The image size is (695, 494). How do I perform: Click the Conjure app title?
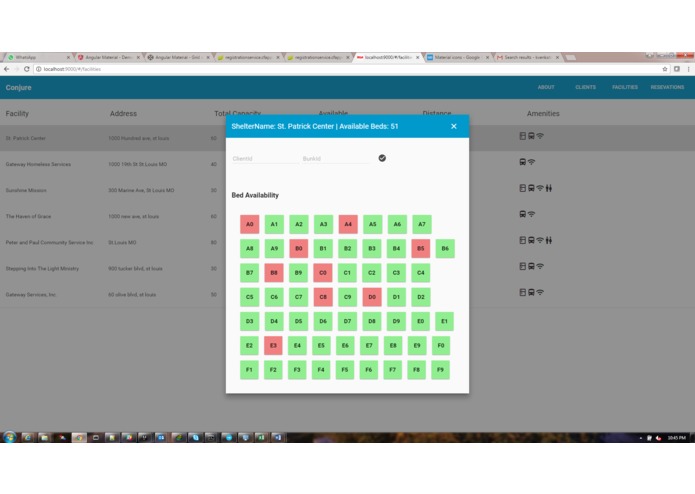pos(19,88)
